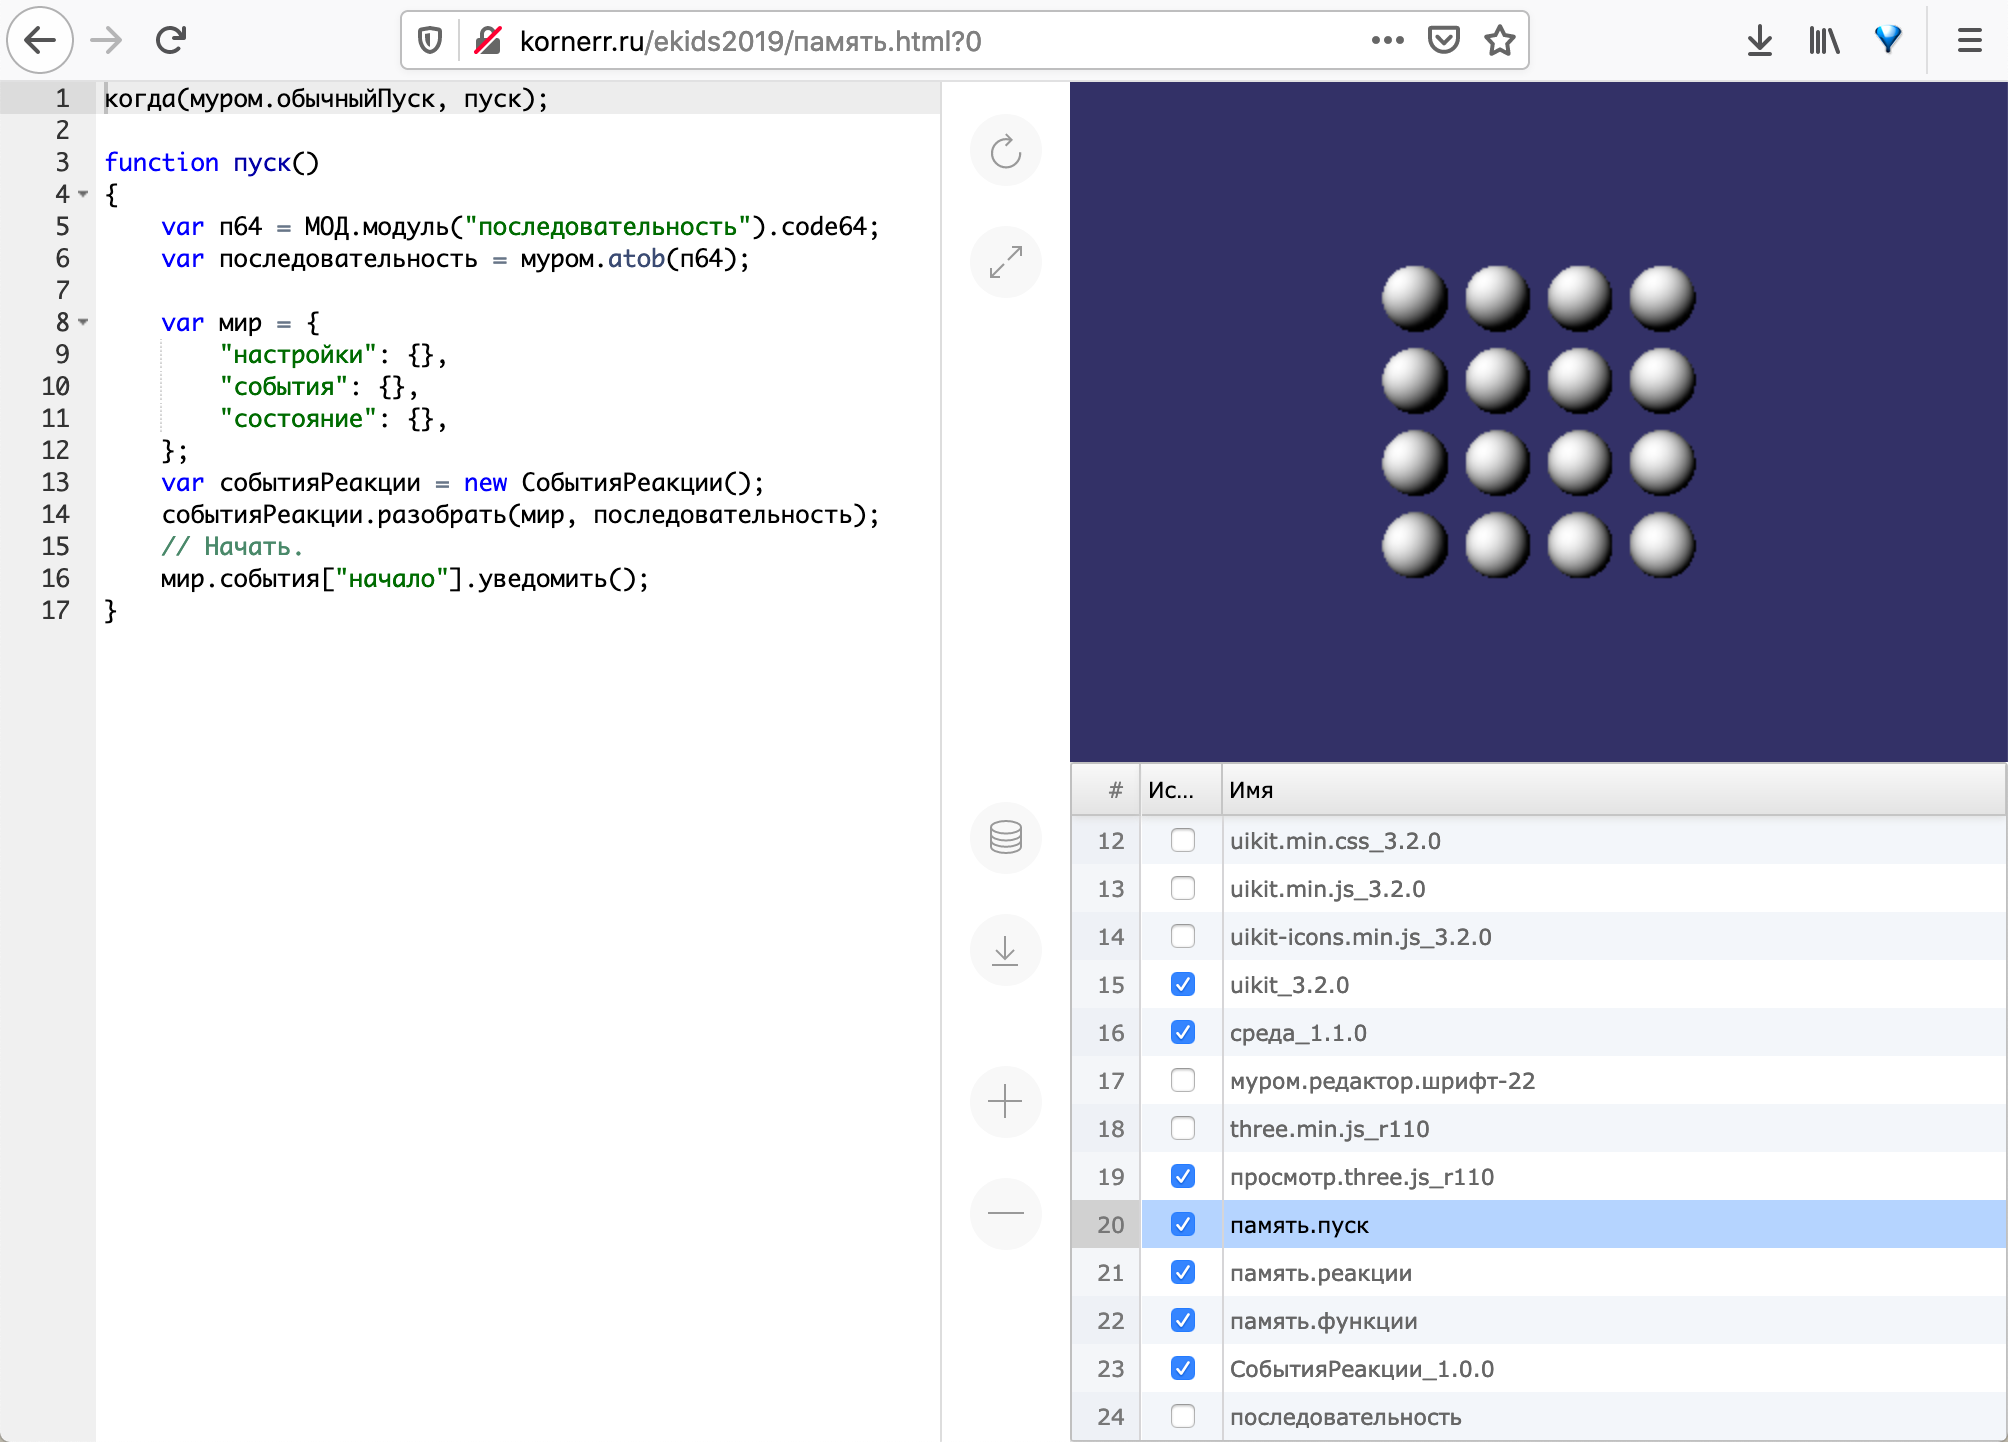Collapse code fold arrow at line 4

pos(84,194)
